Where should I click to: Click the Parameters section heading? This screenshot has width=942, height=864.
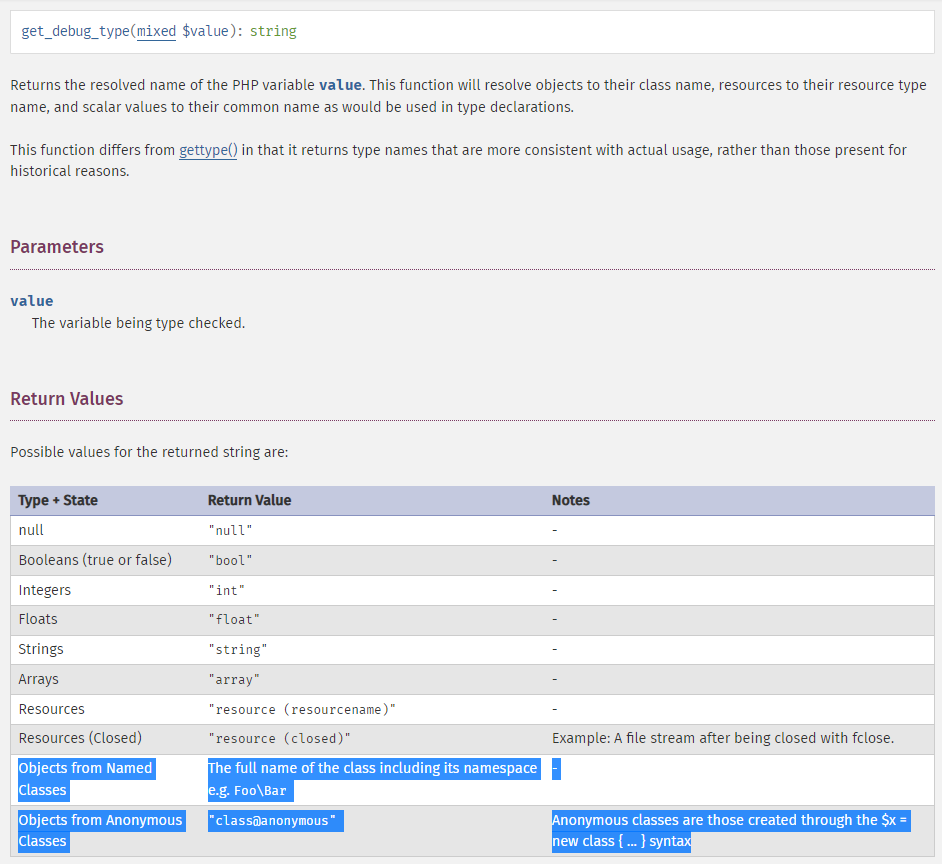point(57,247)
